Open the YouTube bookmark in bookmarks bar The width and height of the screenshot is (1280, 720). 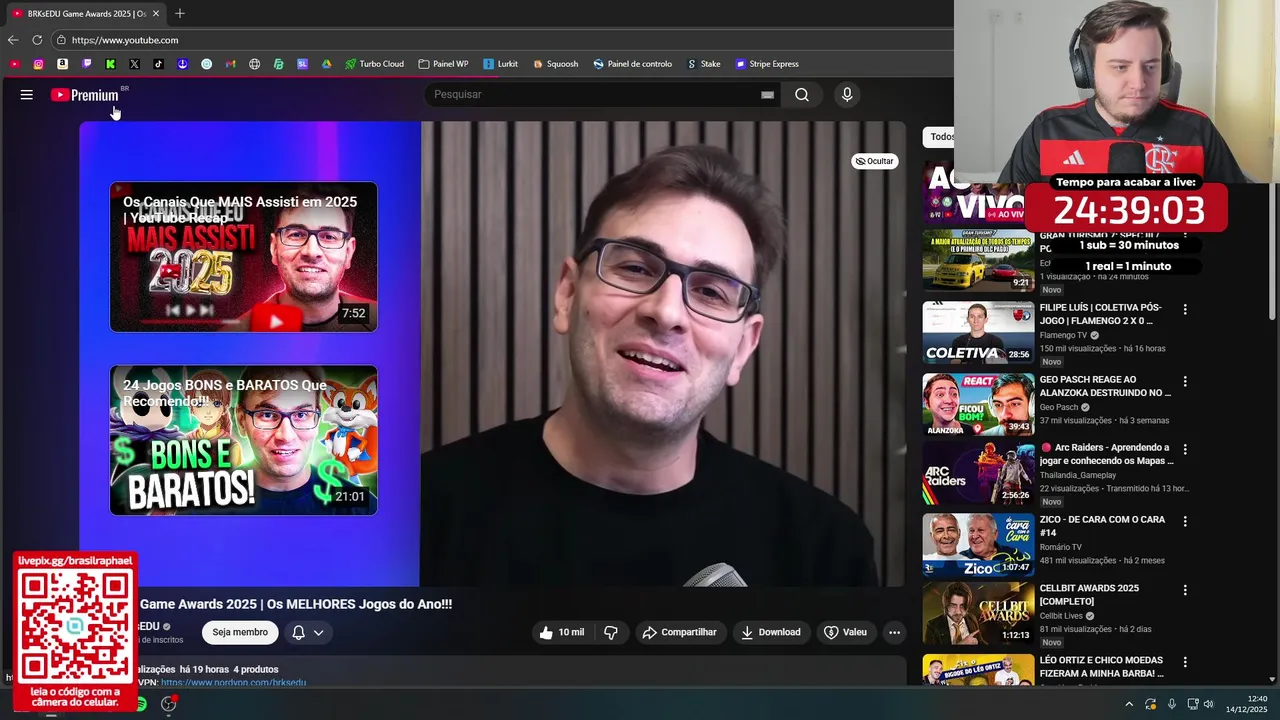pos(14,64)
